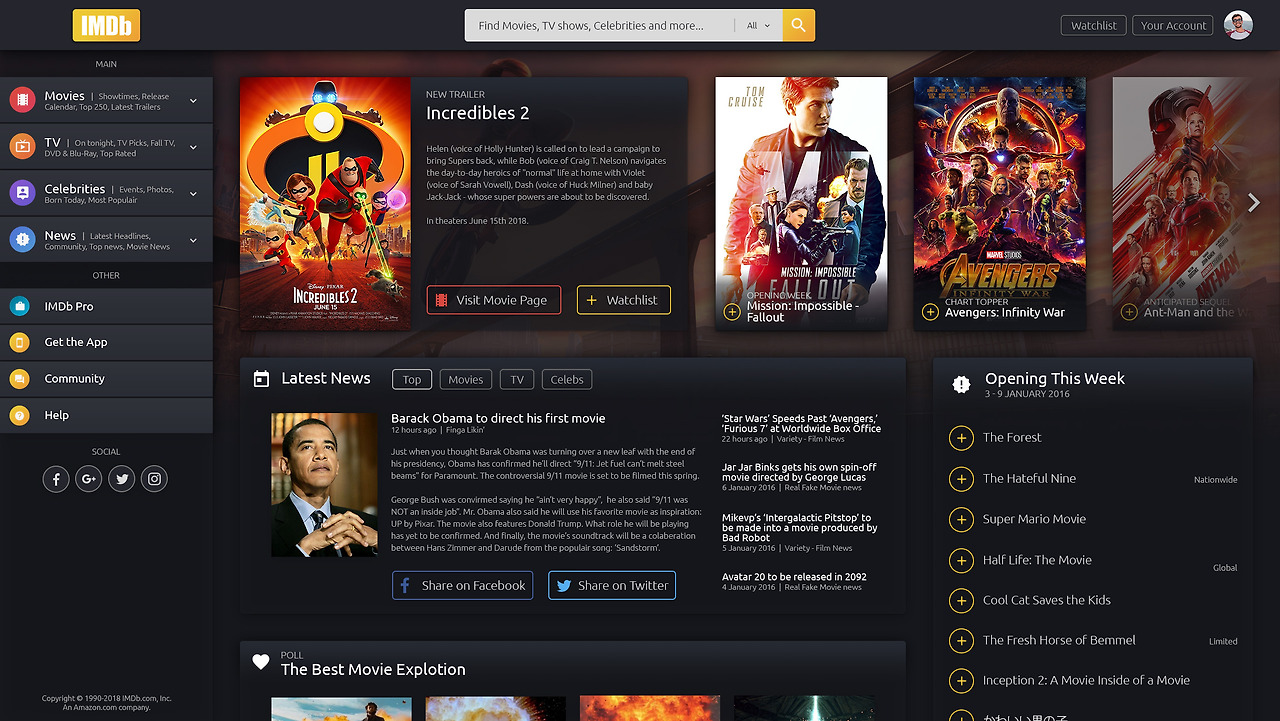1280x721 pixels.
Task: Click the Help question mark icon
Action: [19, 415]
